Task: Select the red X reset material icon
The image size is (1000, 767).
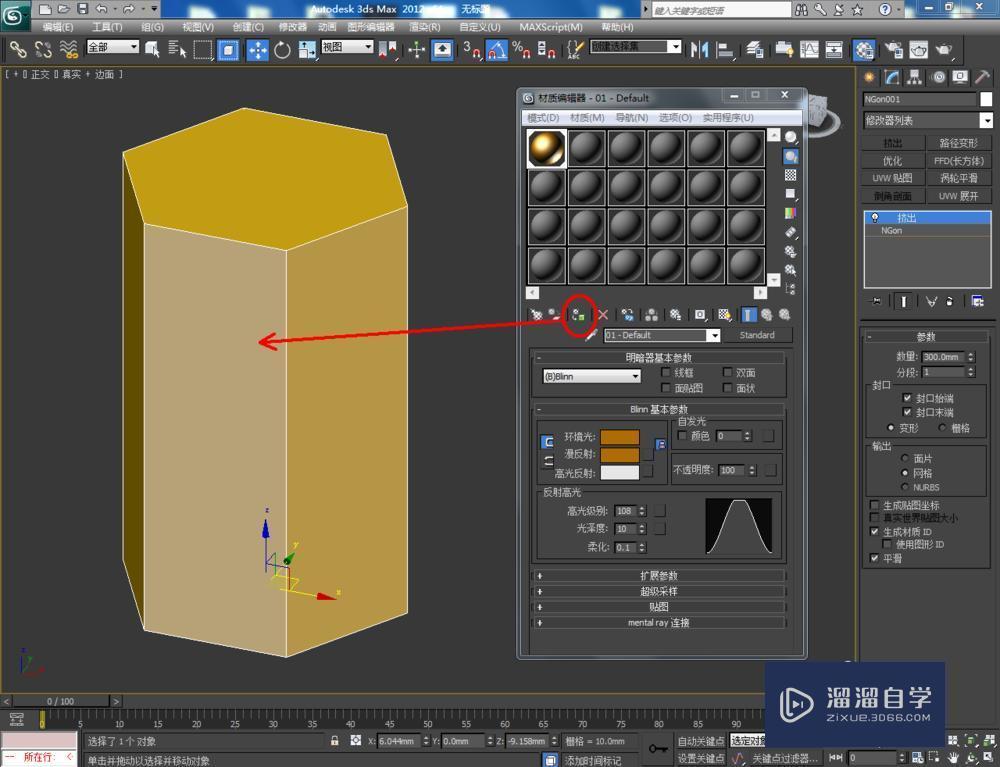Action: 603,315
